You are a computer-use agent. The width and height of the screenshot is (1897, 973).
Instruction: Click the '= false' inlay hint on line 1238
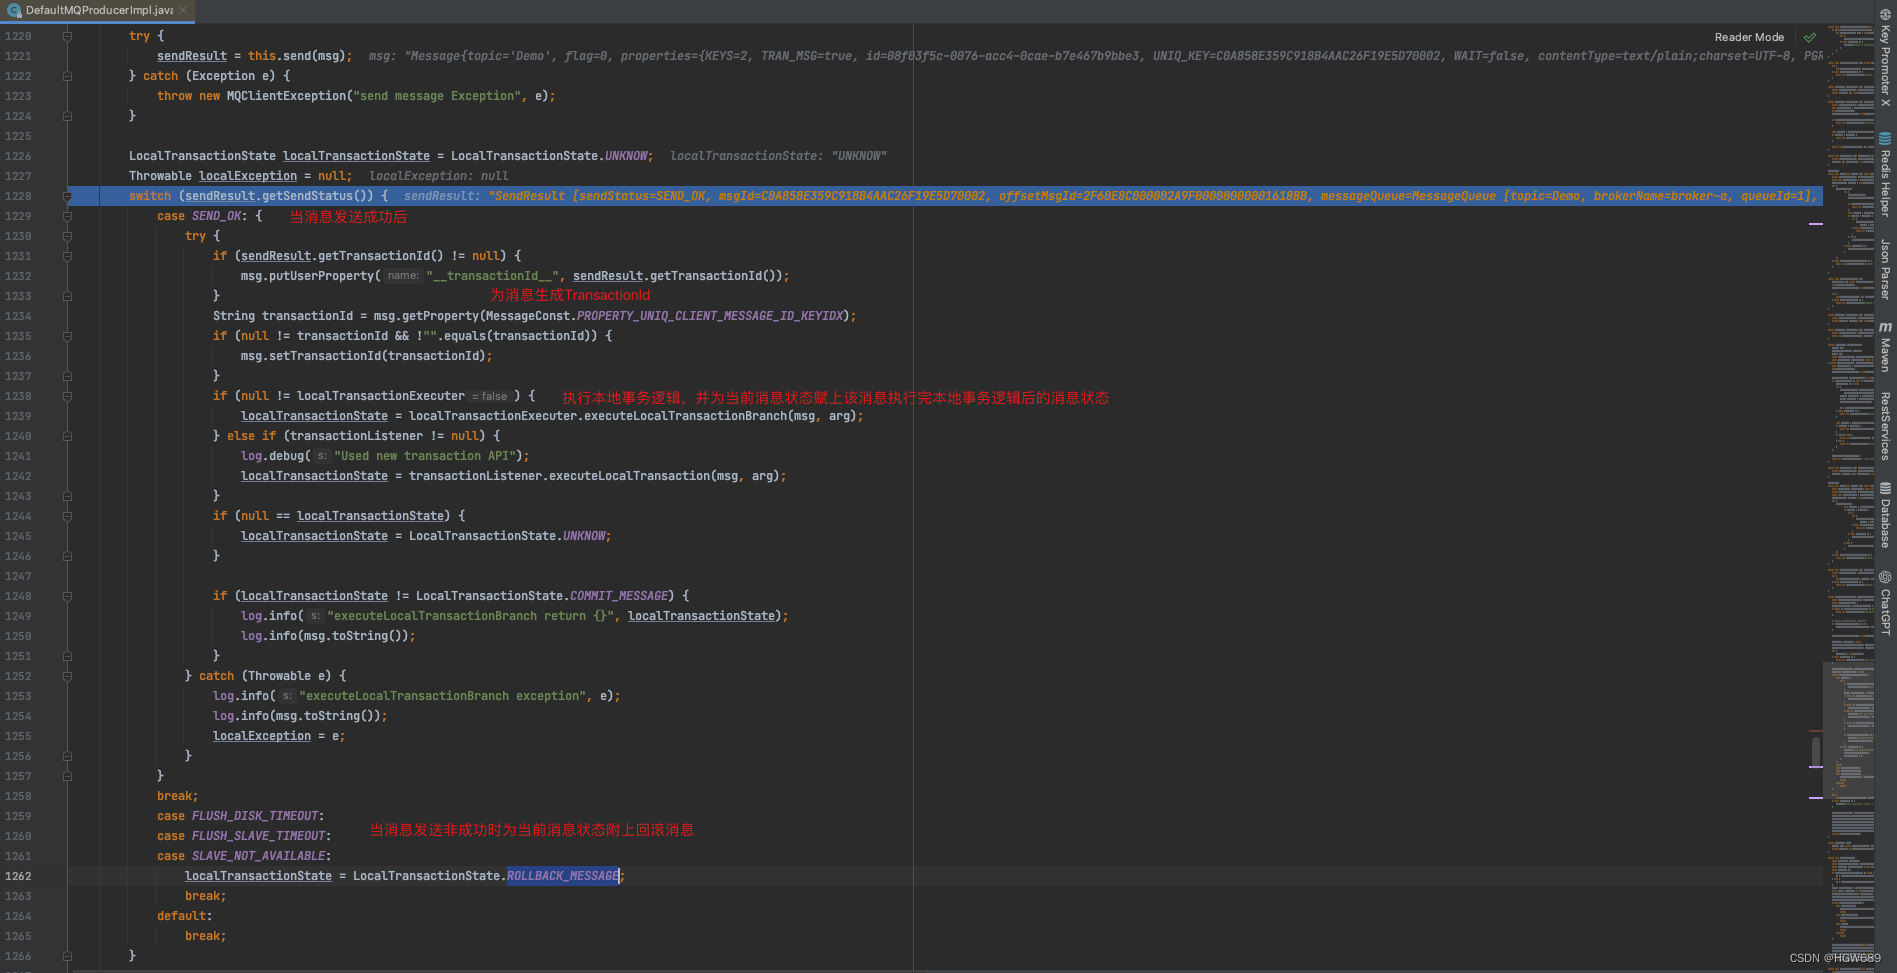coord(490,396)
